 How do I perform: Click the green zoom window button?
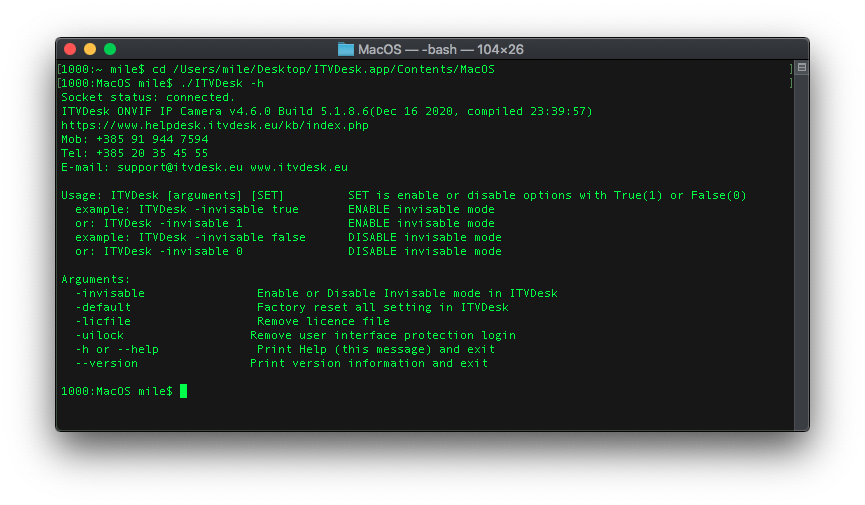(110, 49)
